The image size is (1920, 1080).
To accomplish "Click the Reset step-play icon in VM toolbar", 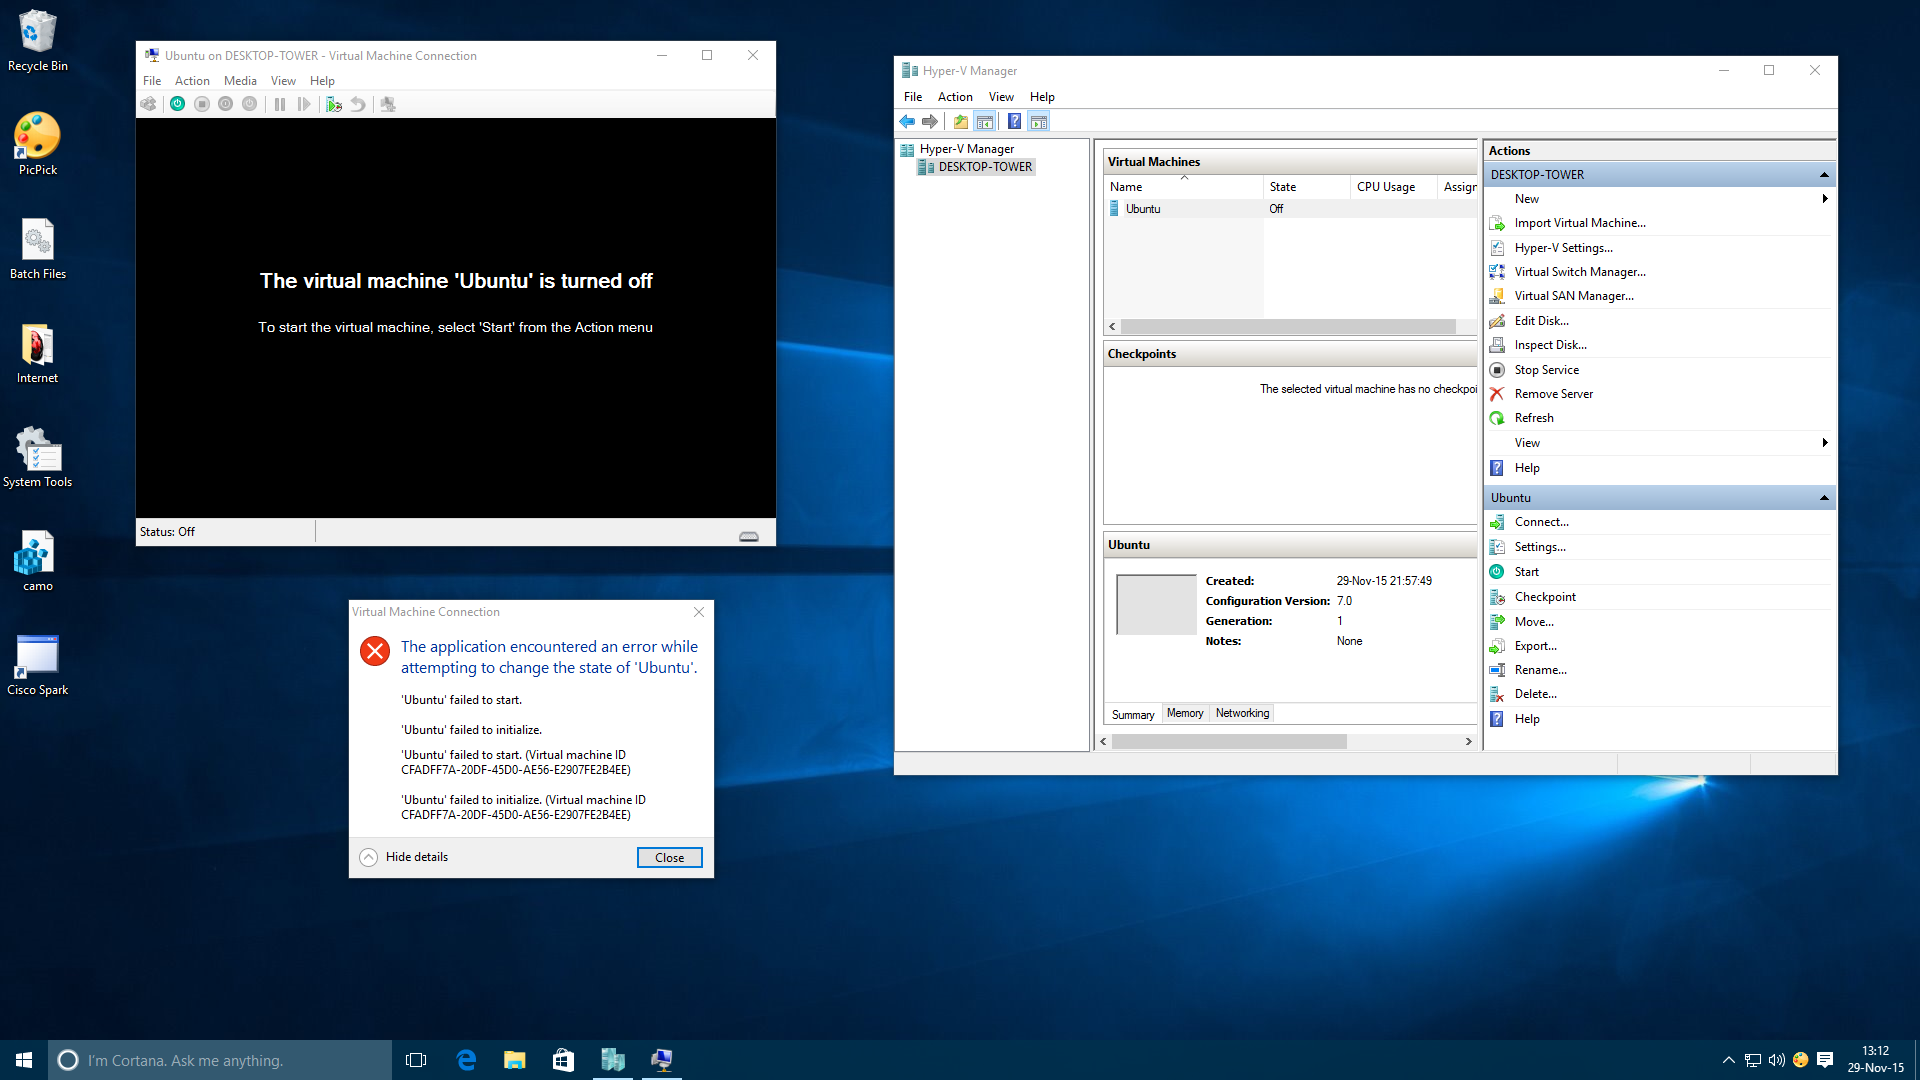I will click(x=304, y=104).
